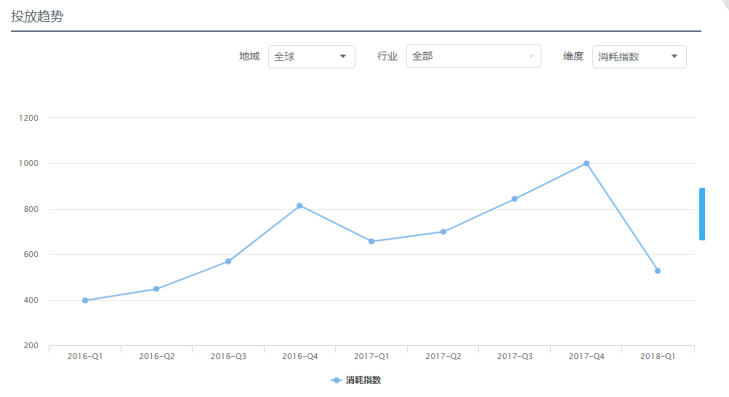Select the 2016-Q1 data point

click(85, 301)
